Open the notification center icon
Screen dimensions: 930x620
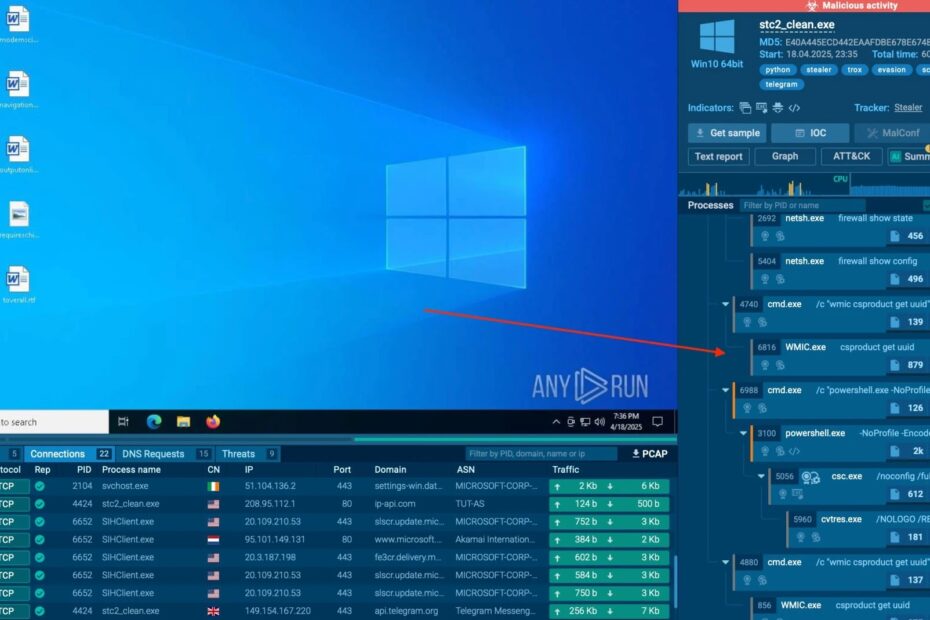657,422
